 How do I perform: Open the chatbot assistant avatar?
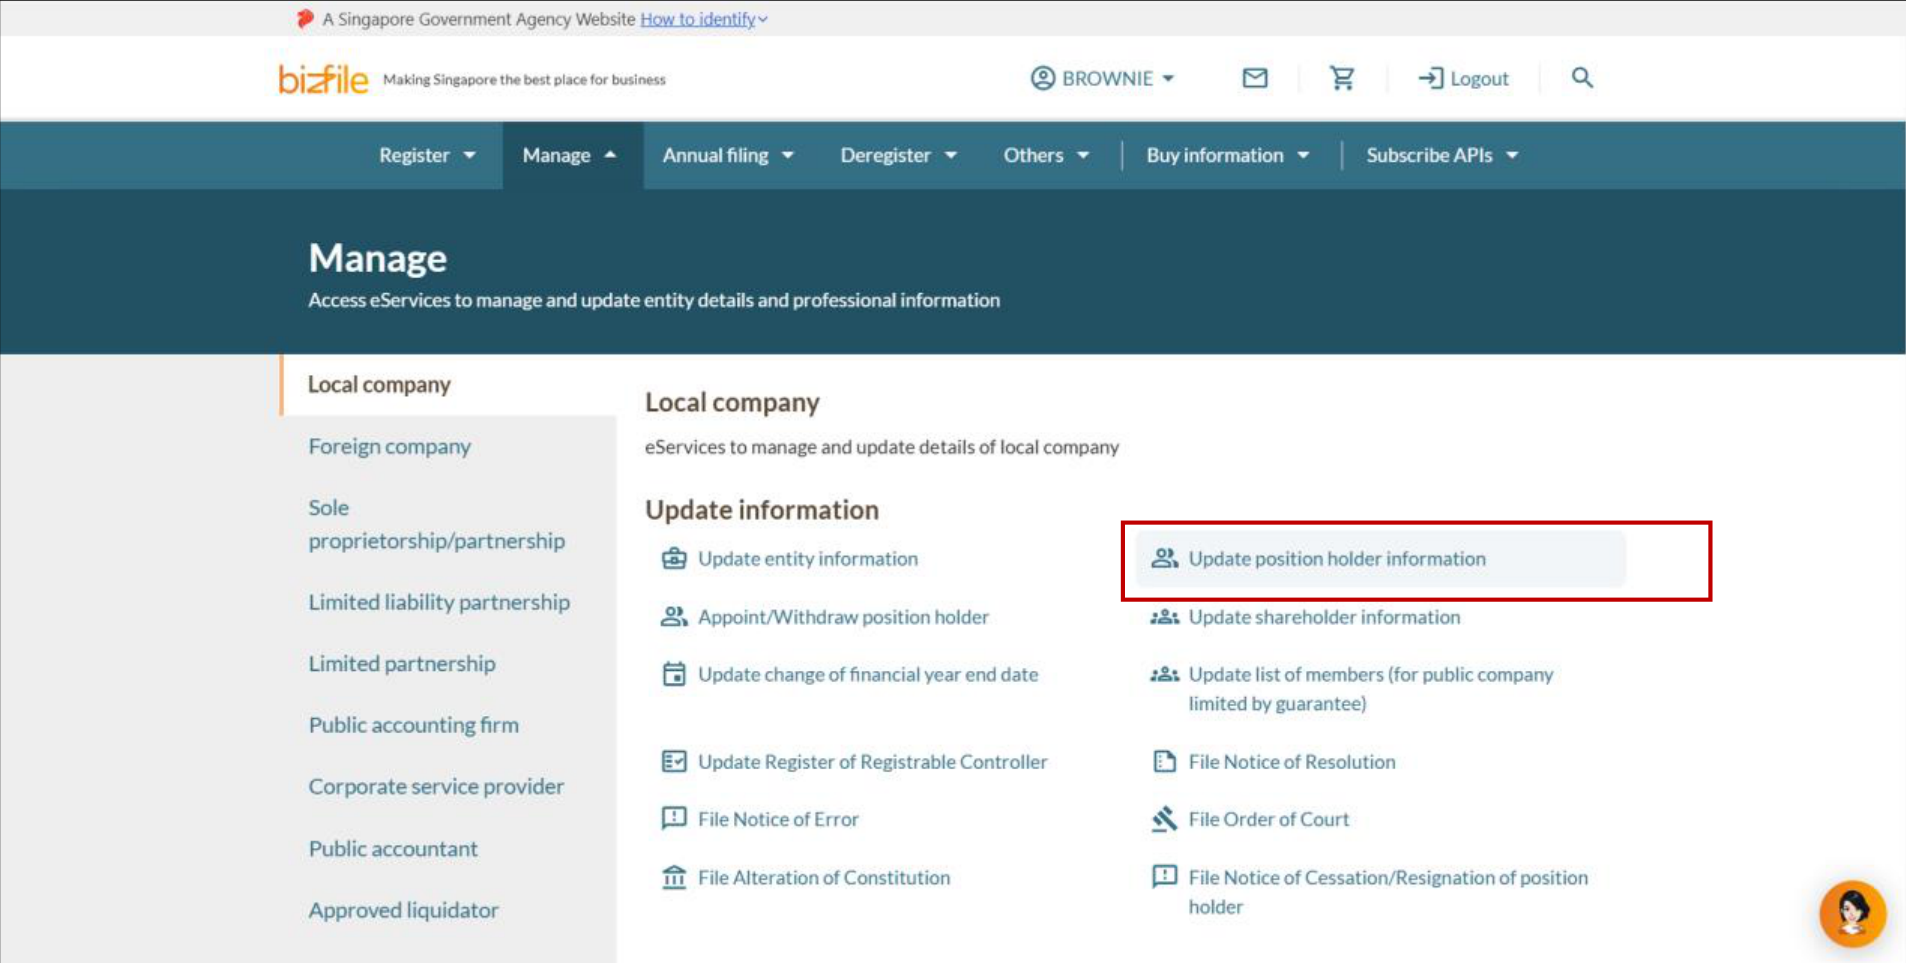[x=1852, y=913]
